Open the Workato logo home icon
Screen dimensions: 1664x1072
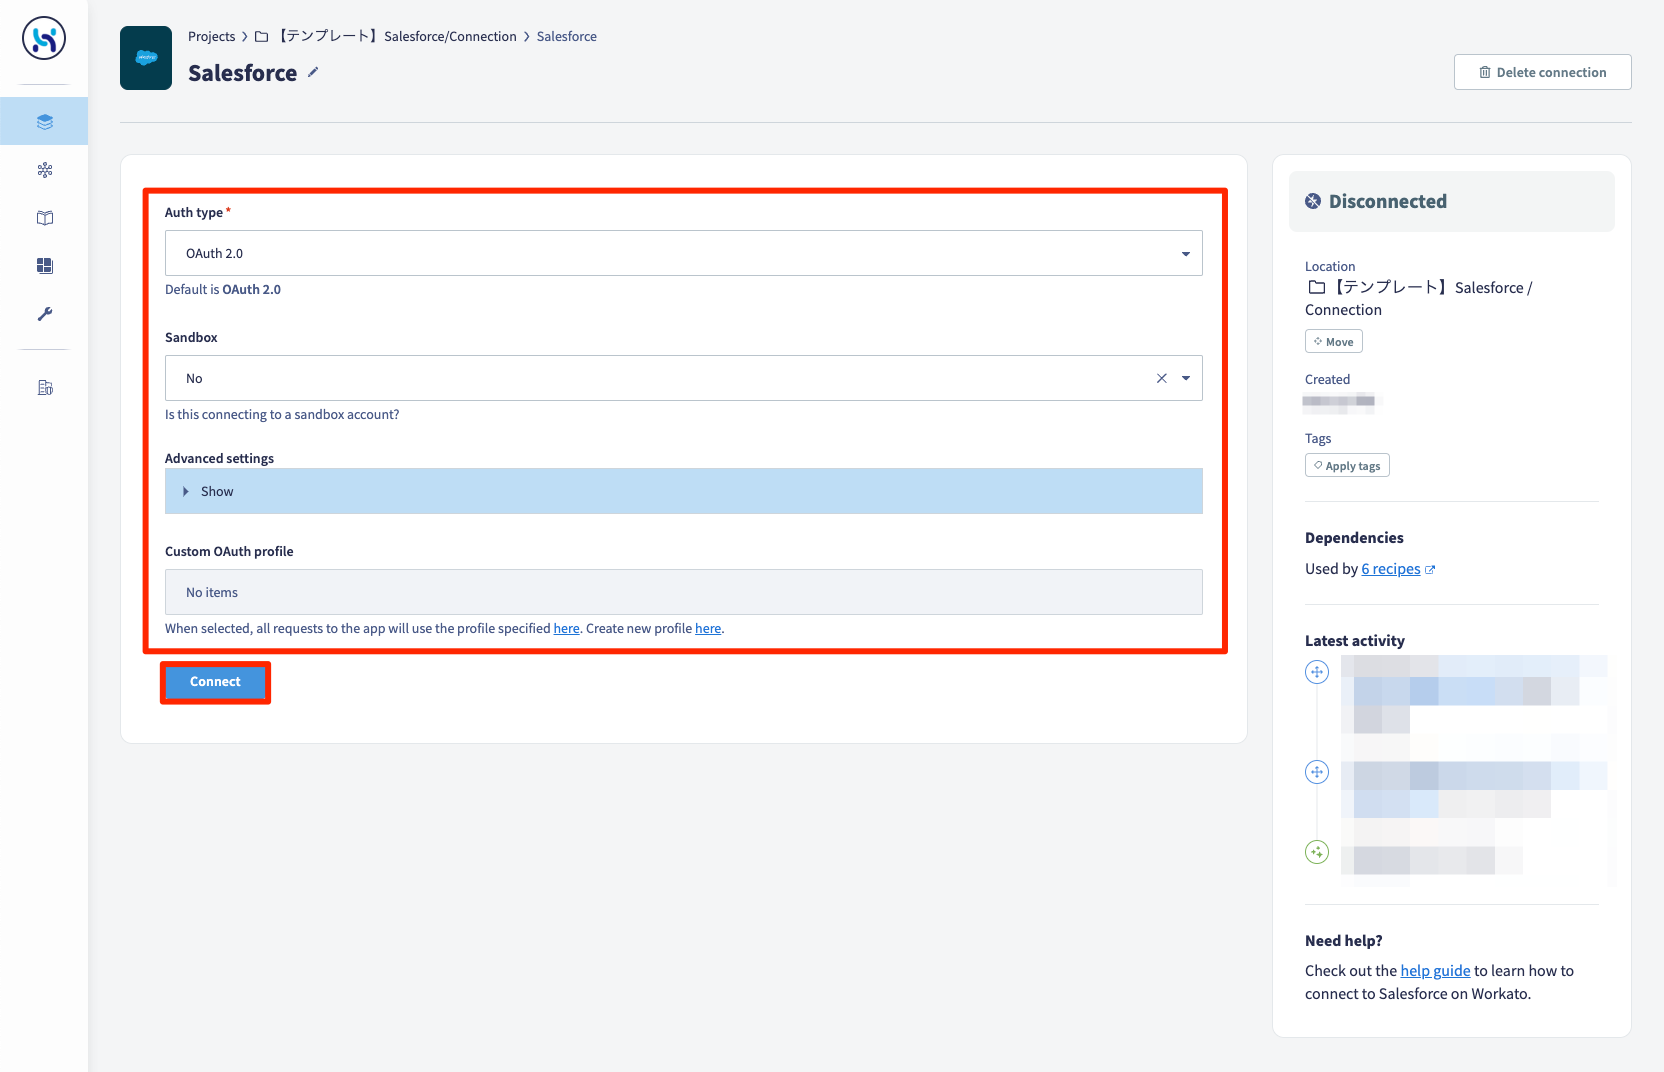[44, 38]
